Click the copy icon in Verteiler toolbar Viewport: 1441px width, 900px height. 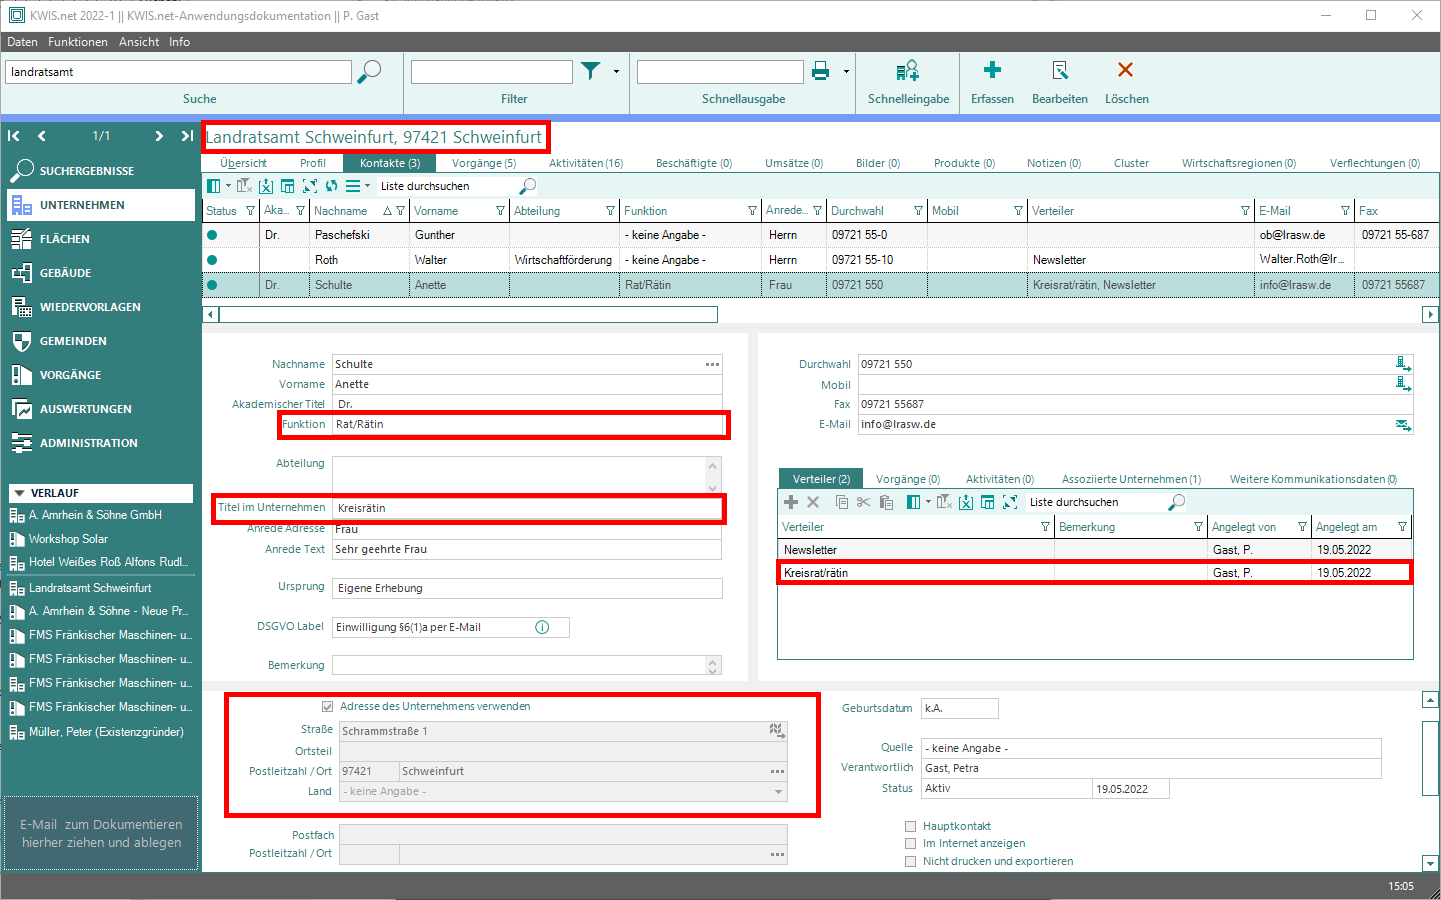pos(842,502)
